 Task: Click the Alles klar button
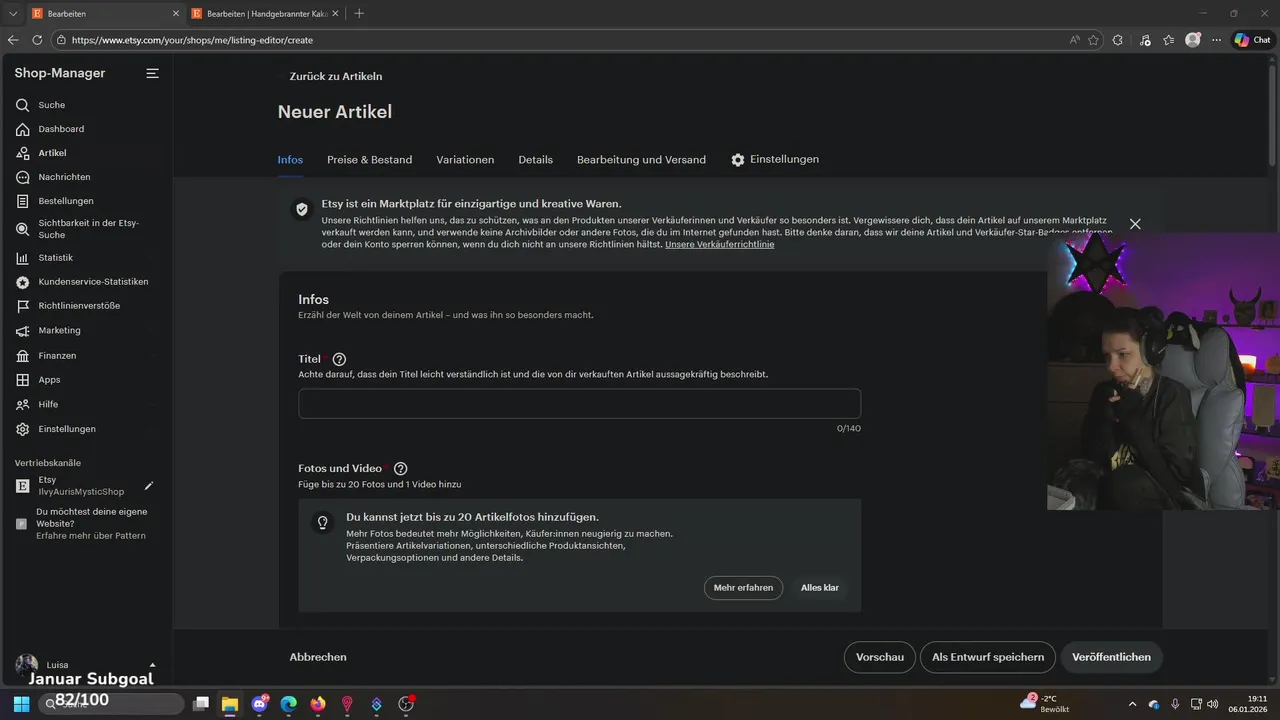[x=820, y=588]
